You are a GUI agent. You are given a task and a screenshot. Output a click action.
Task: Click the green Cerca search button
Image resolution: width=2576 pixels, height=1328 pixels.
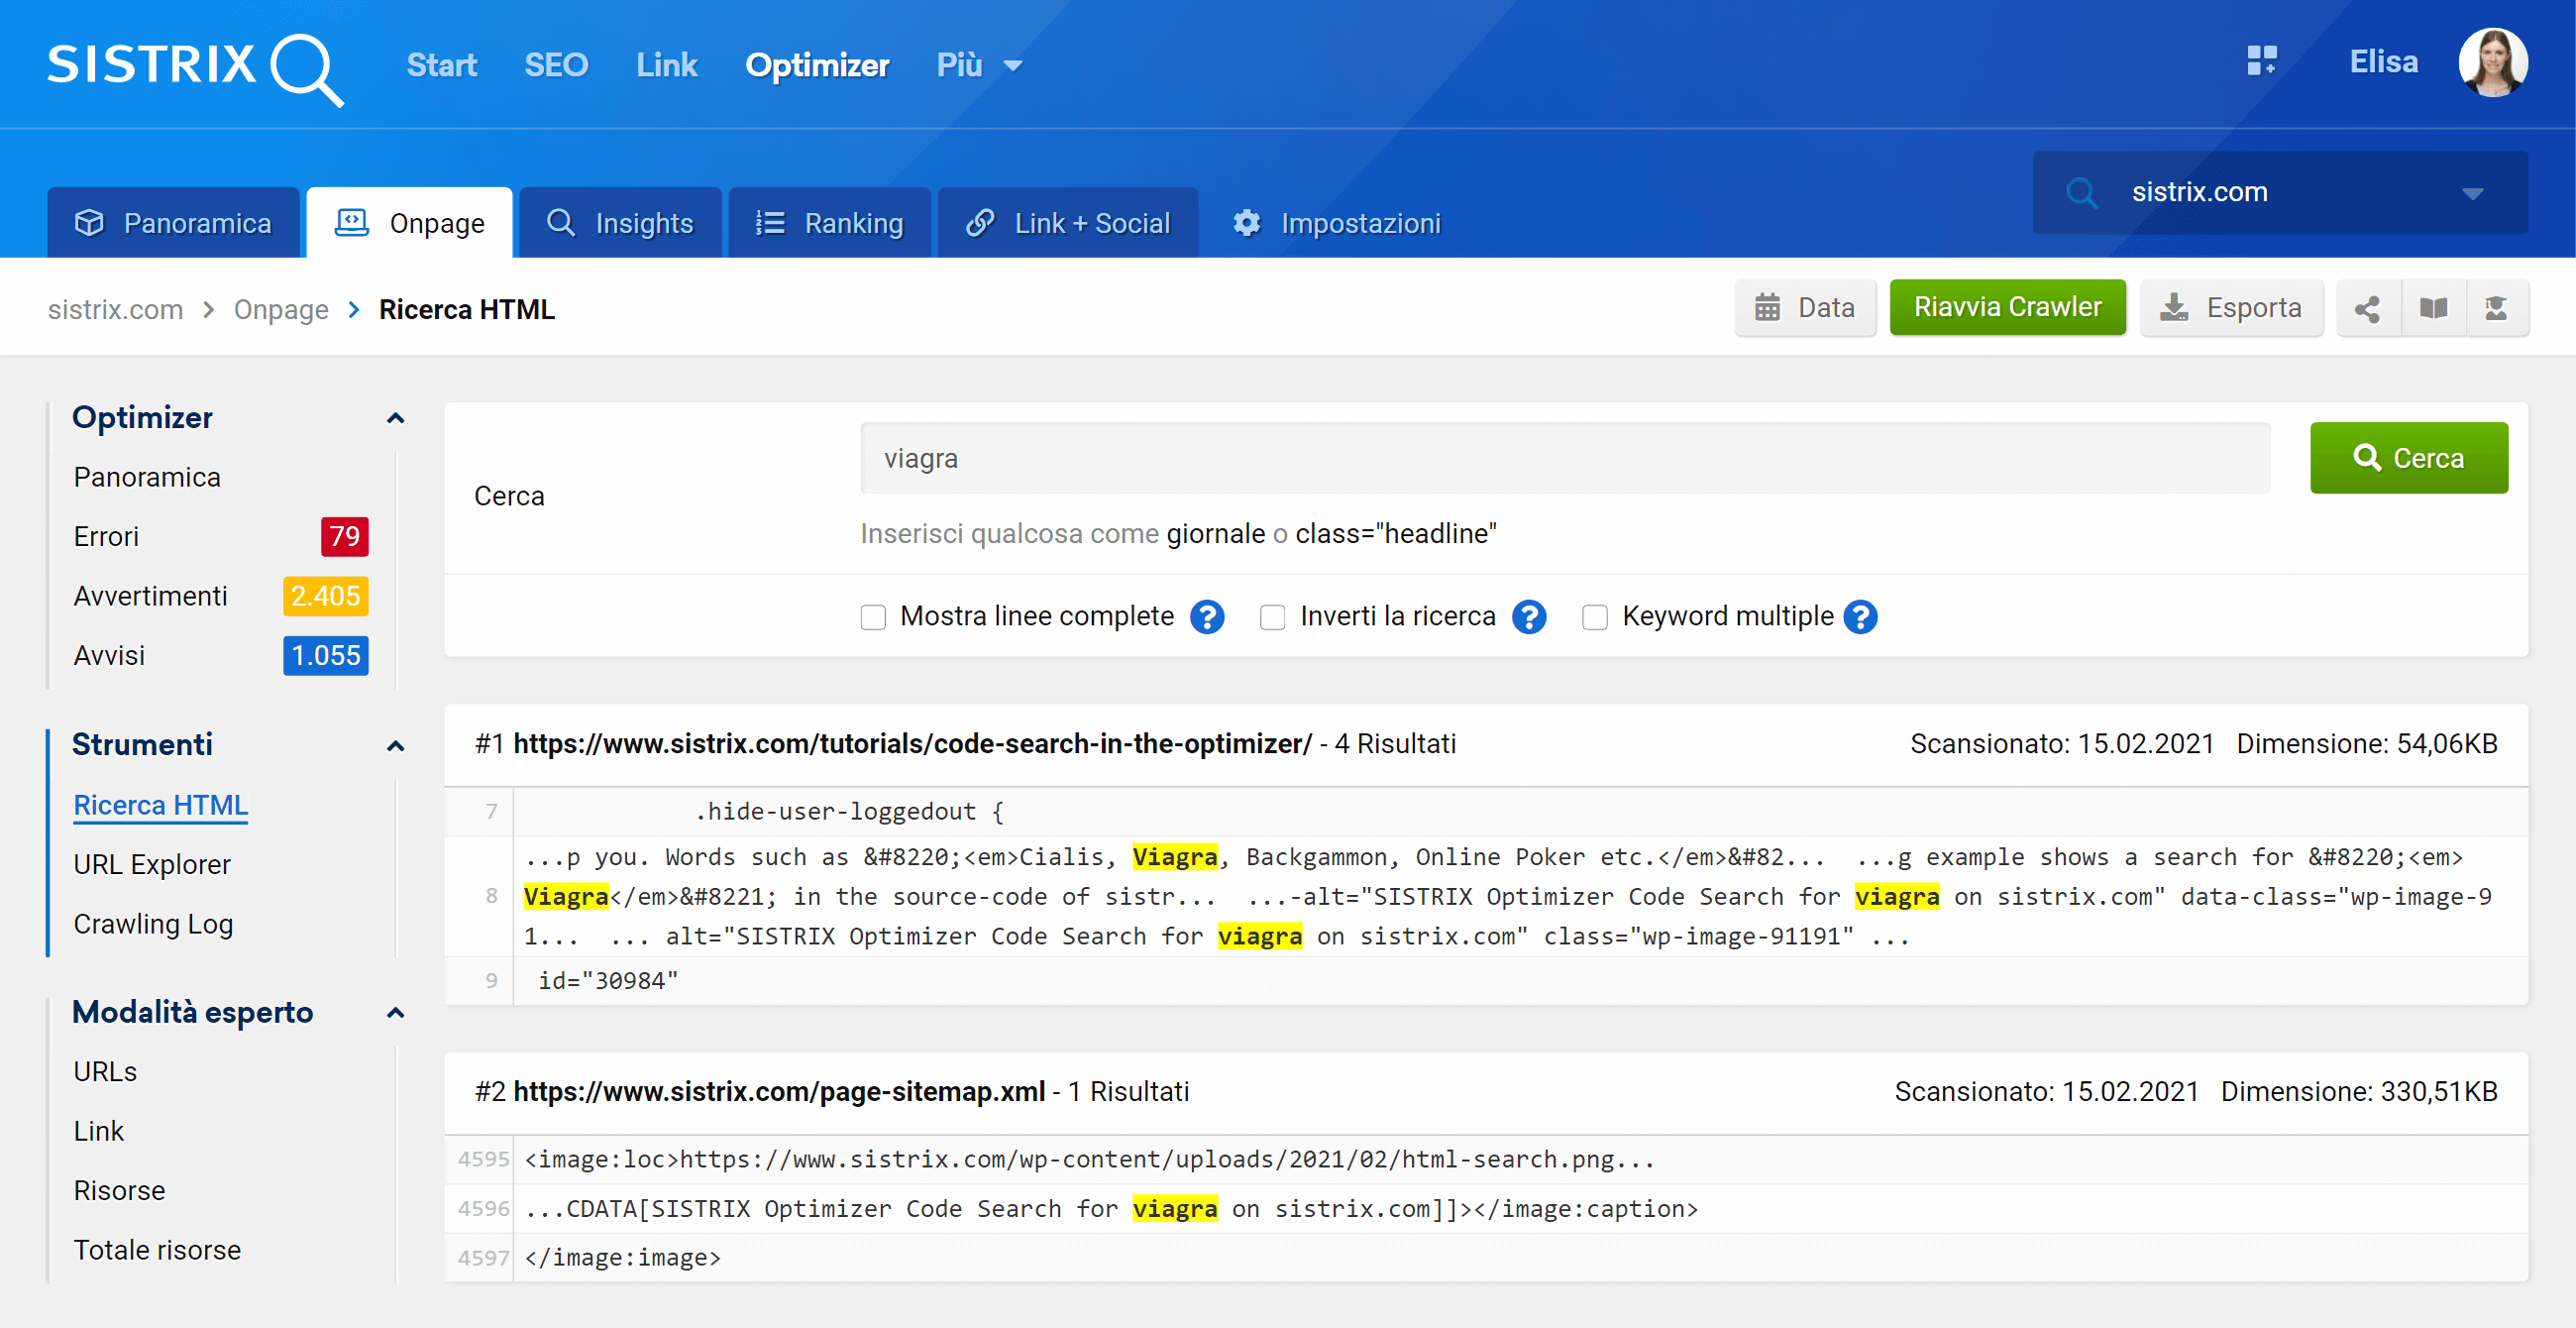pyautogui.click(x=2408, y=458)
